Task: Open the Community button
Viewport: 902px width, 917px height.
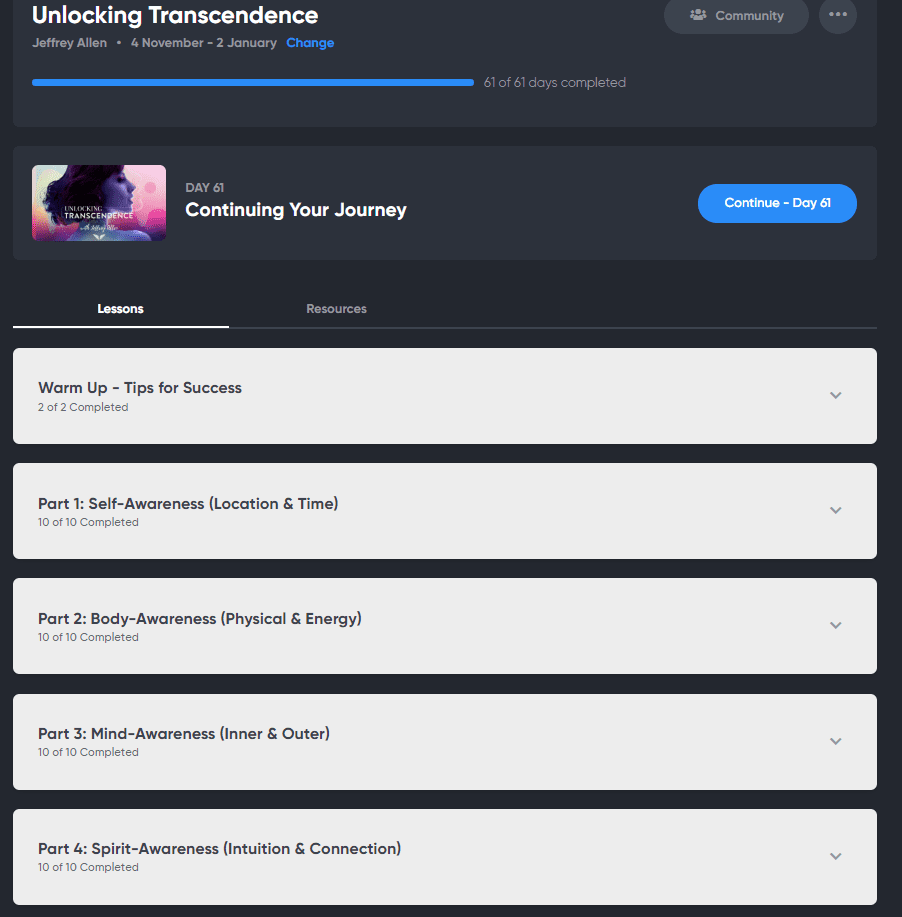Action: click(736, 16)
